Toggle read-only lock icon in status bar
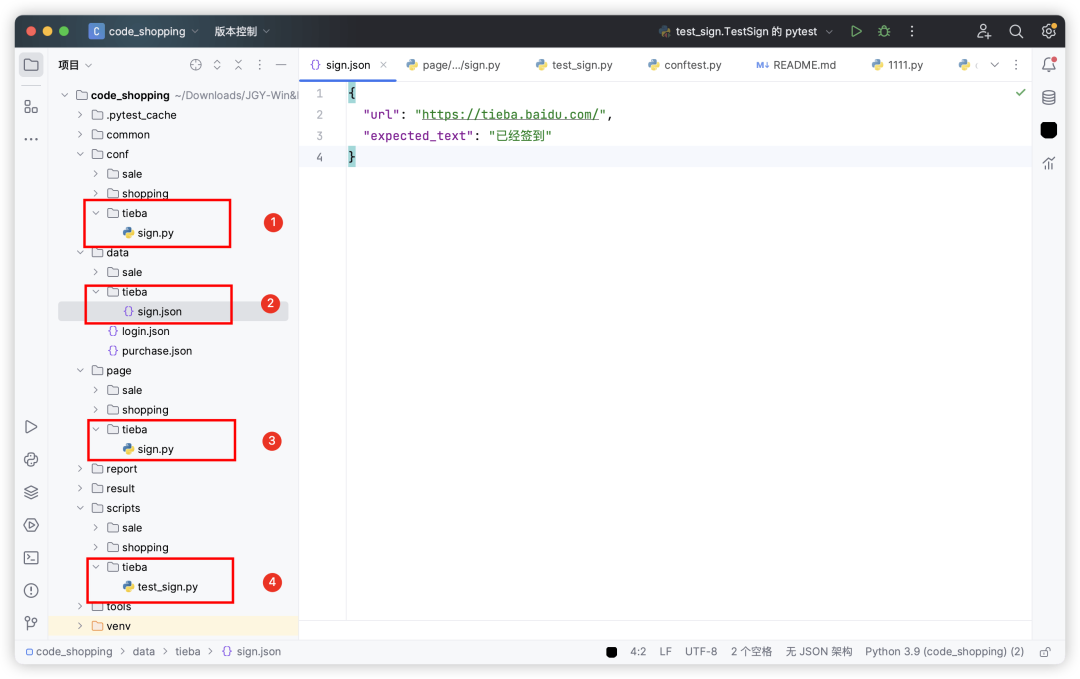 point(1046,651)
